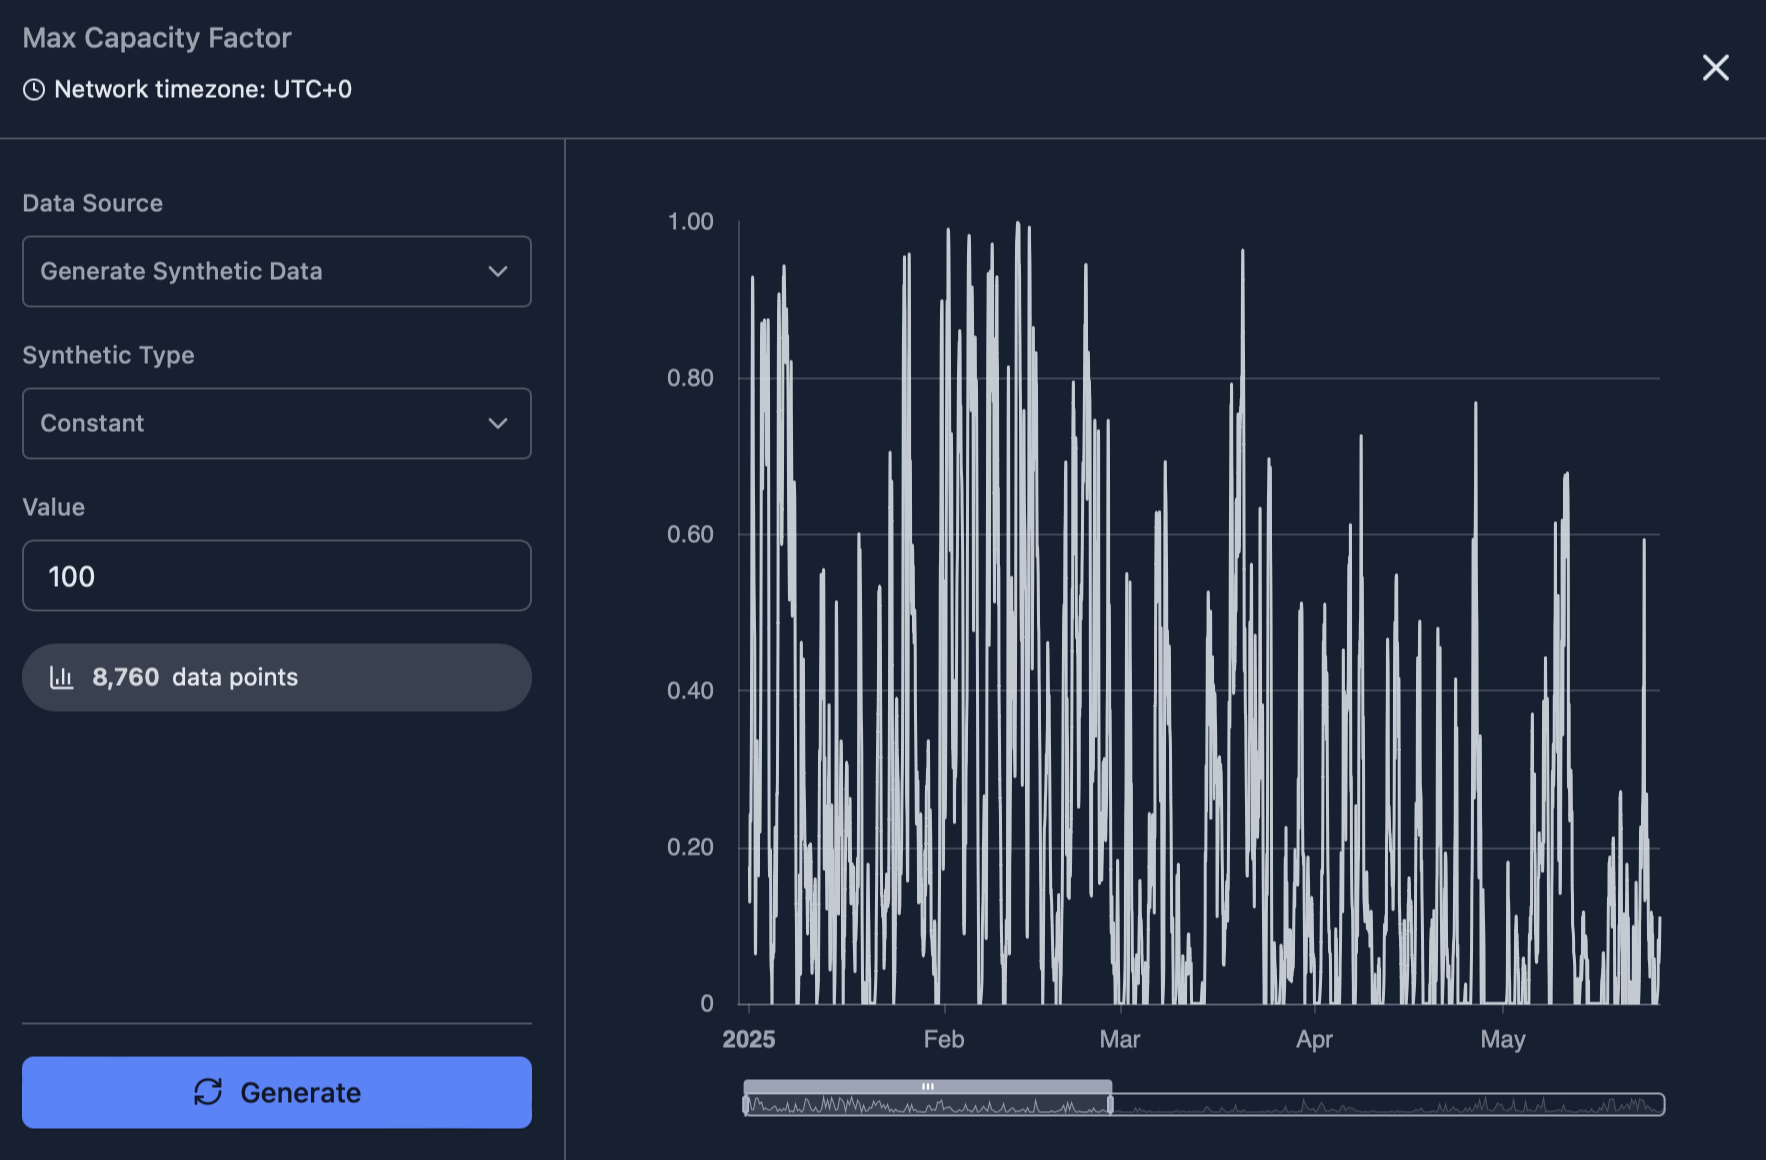Click the refresh icon inside the Generate button
This screenshot has height=1160, width=1766.
(209, 1092)
